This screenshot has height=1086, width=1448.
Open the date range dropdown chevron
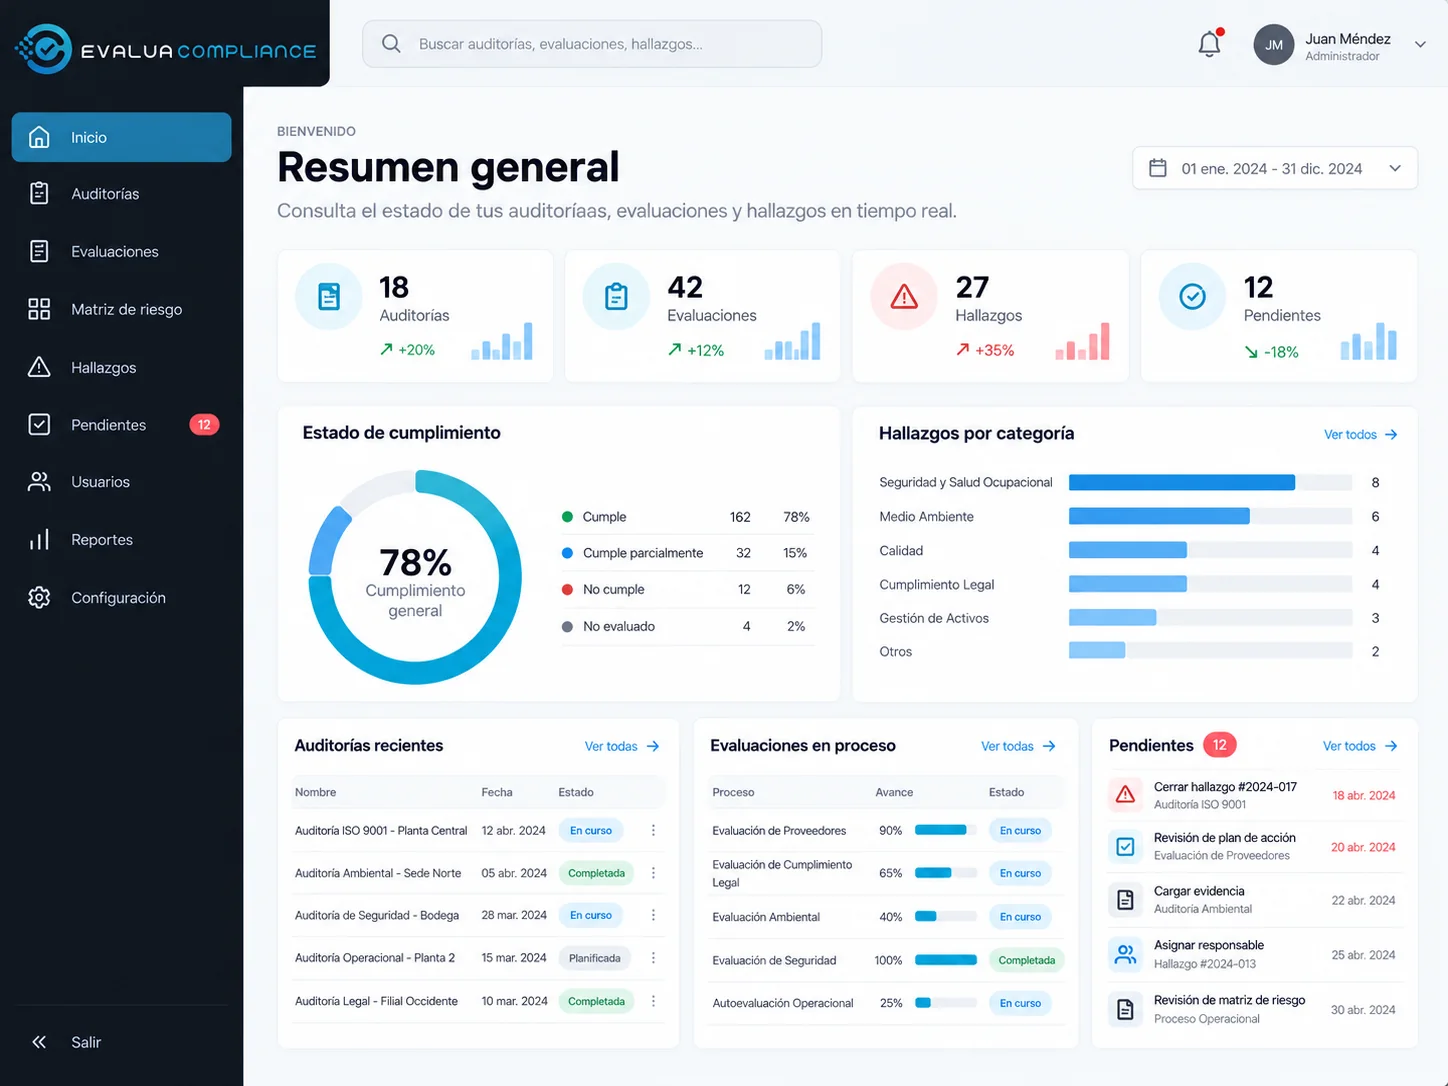1395,168
